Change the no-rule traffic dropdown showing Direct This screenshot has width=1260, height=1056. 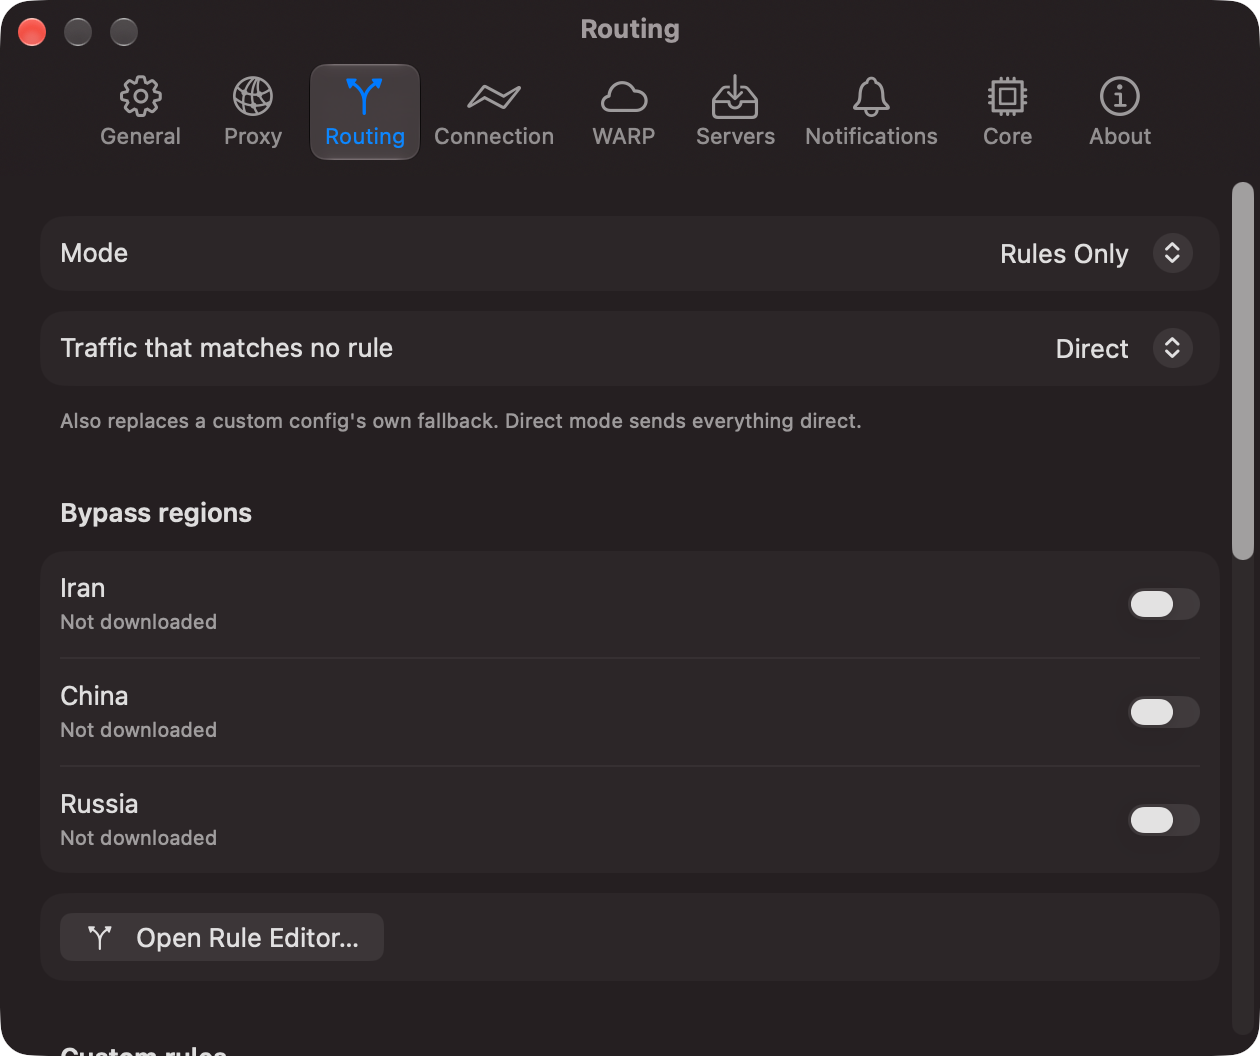click(x=1124, y=349)
